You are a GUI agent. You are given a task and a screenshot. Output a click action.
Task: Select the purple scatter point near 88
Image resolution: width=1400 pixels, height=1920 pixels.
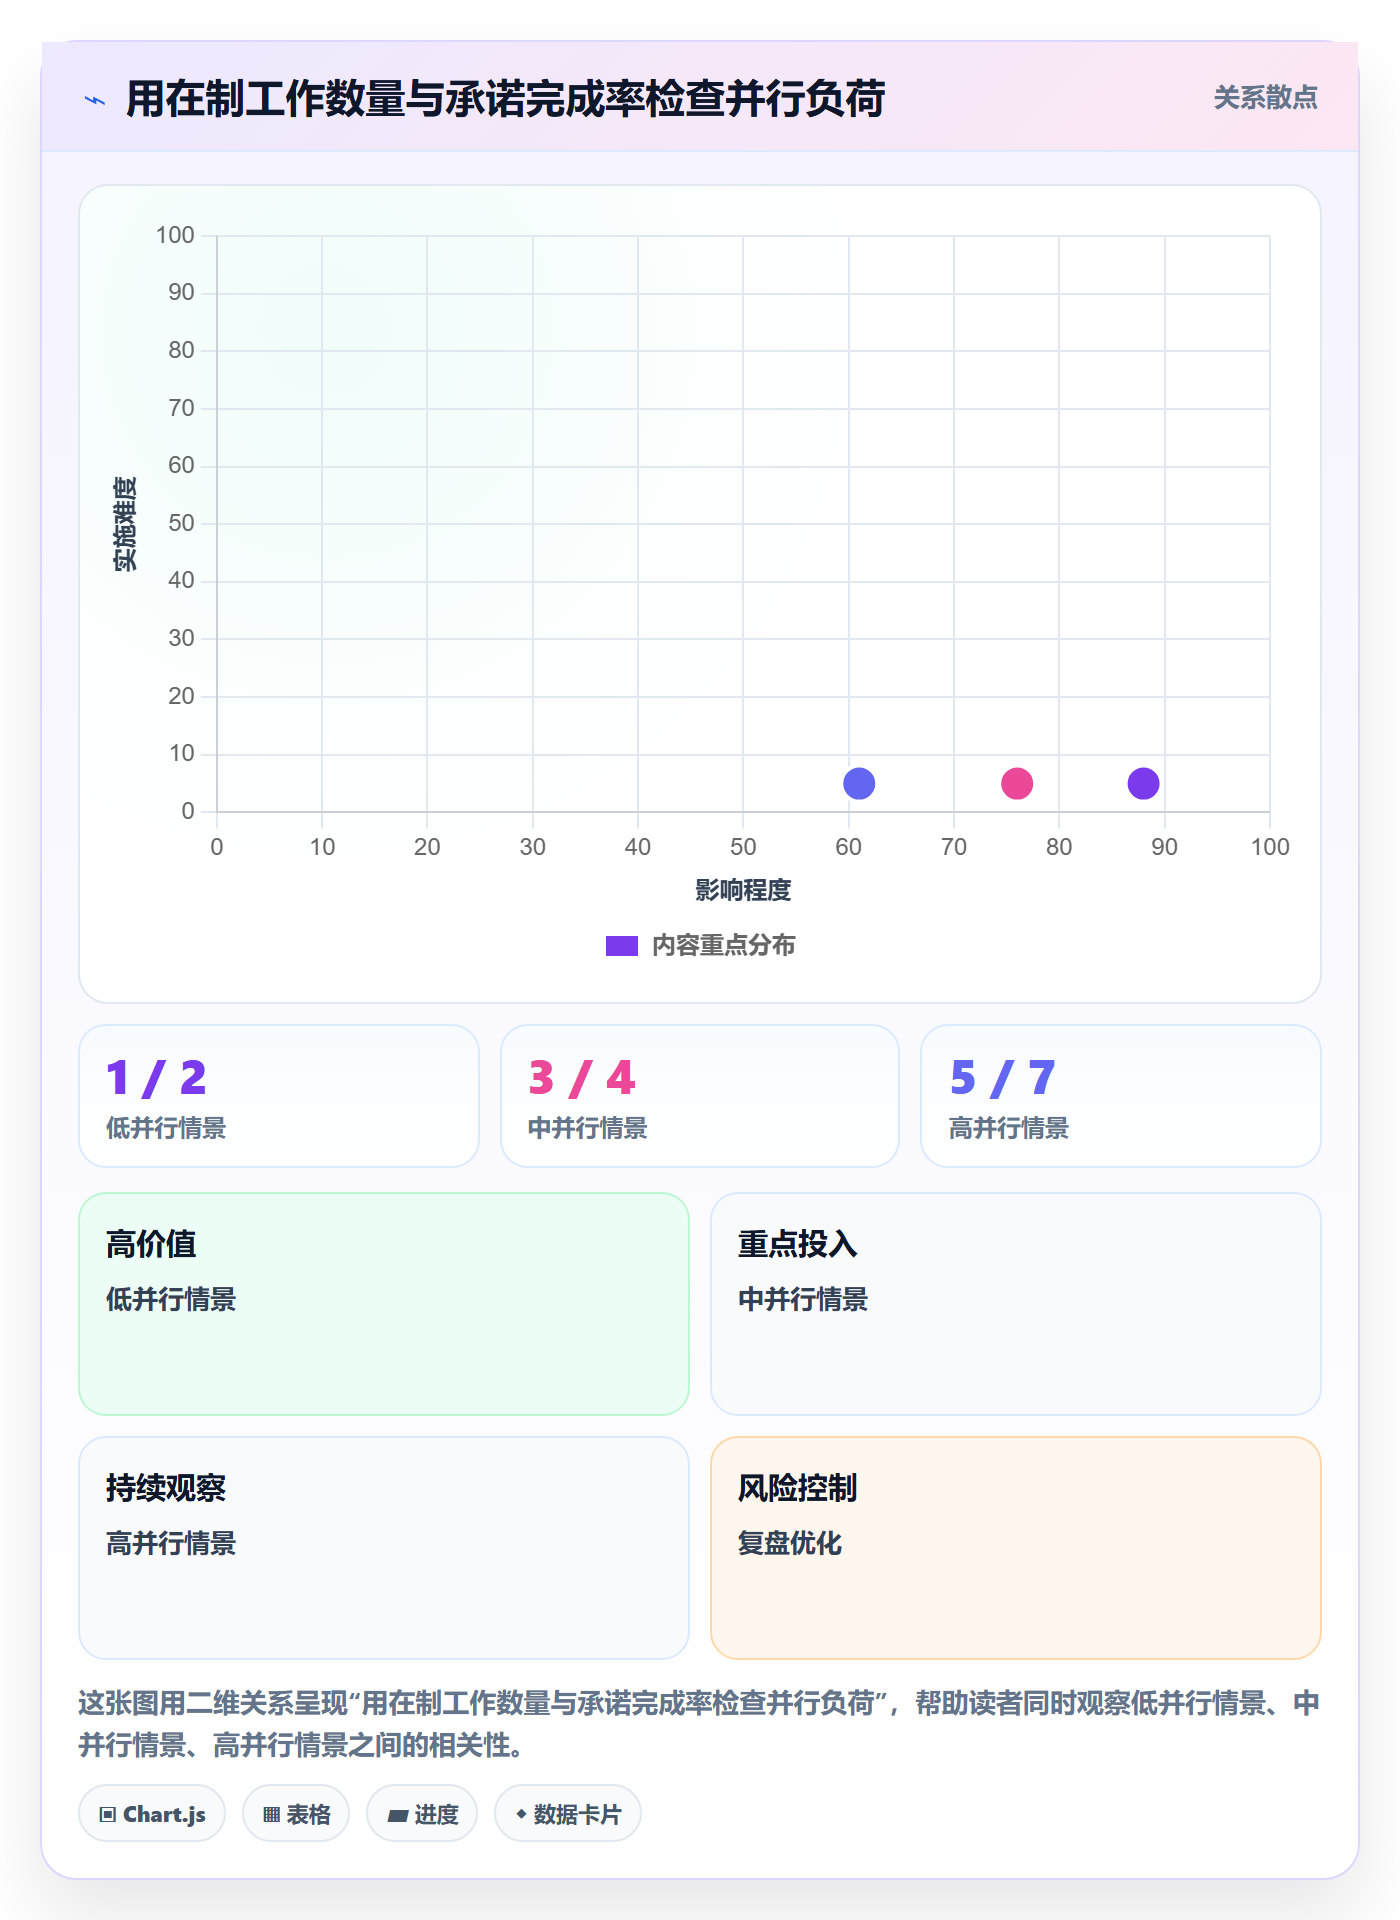[1143, 783]
